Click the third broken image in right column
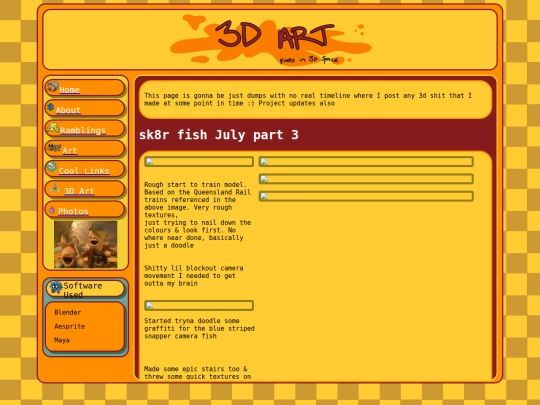 (x=366, y=196)
